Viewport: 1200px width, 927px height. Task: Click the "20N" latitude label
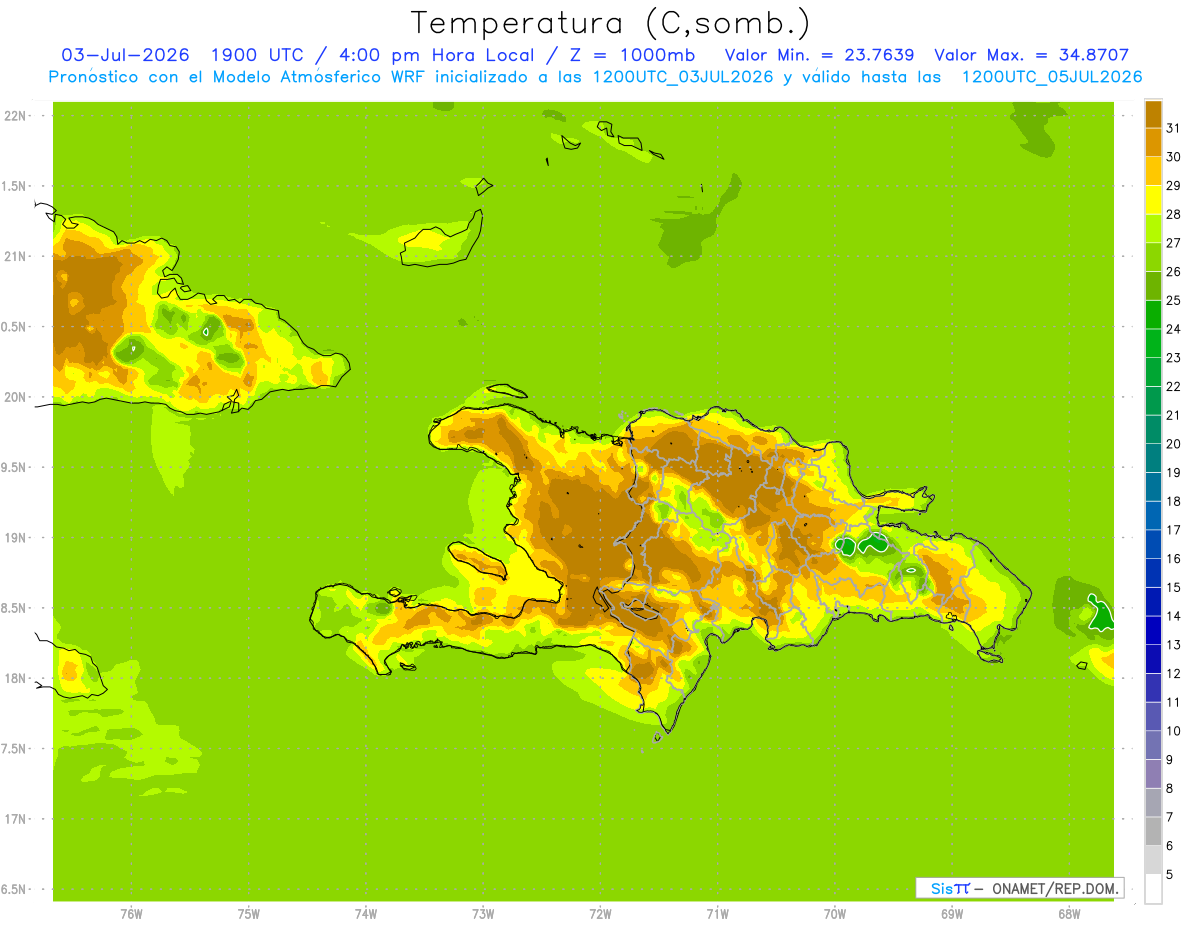(x=14, y=397)
